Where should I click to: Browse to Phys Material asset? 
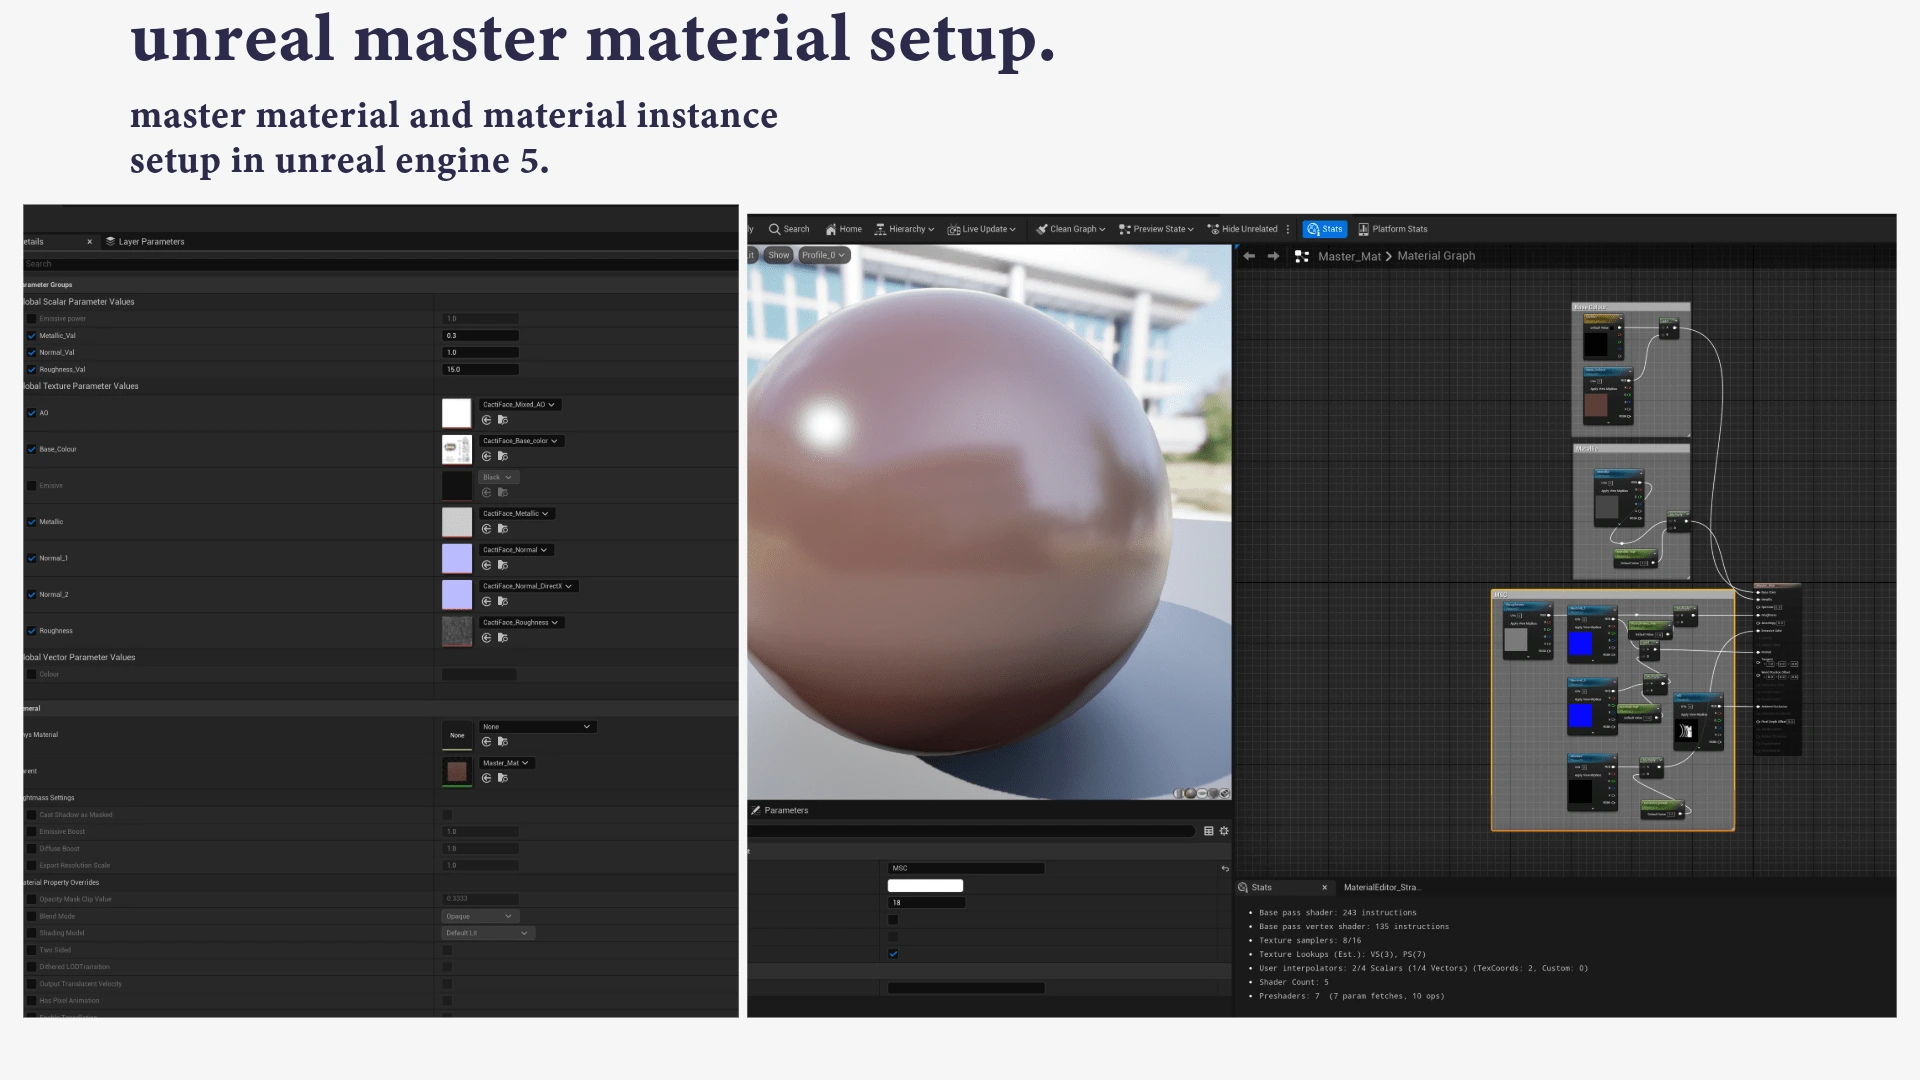503,742
